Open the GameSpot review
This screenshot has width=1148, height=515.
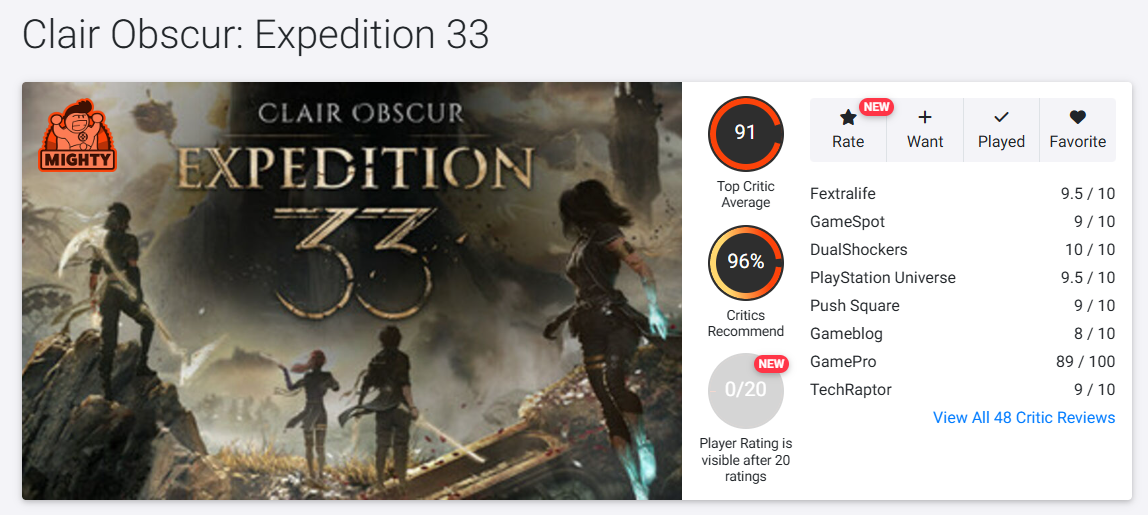coord(963,222)
